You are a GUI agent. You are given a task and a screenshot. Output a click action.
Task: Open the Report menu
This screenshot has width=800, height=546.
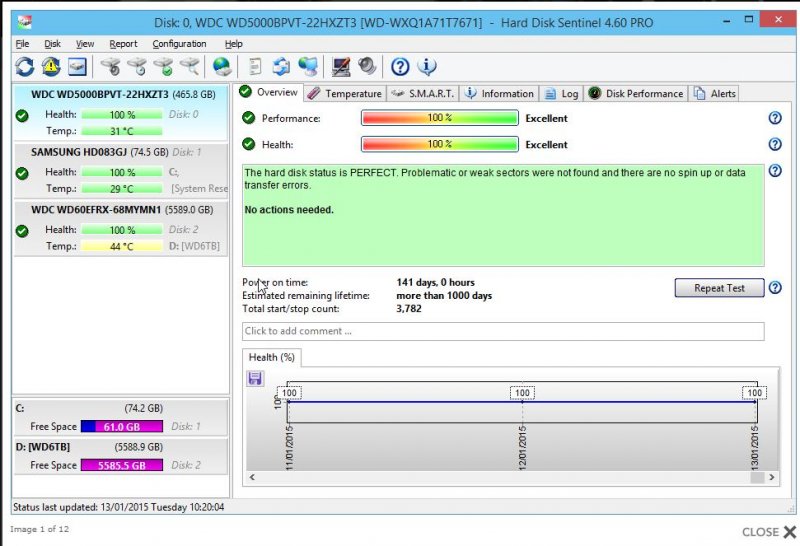(123, 44)
